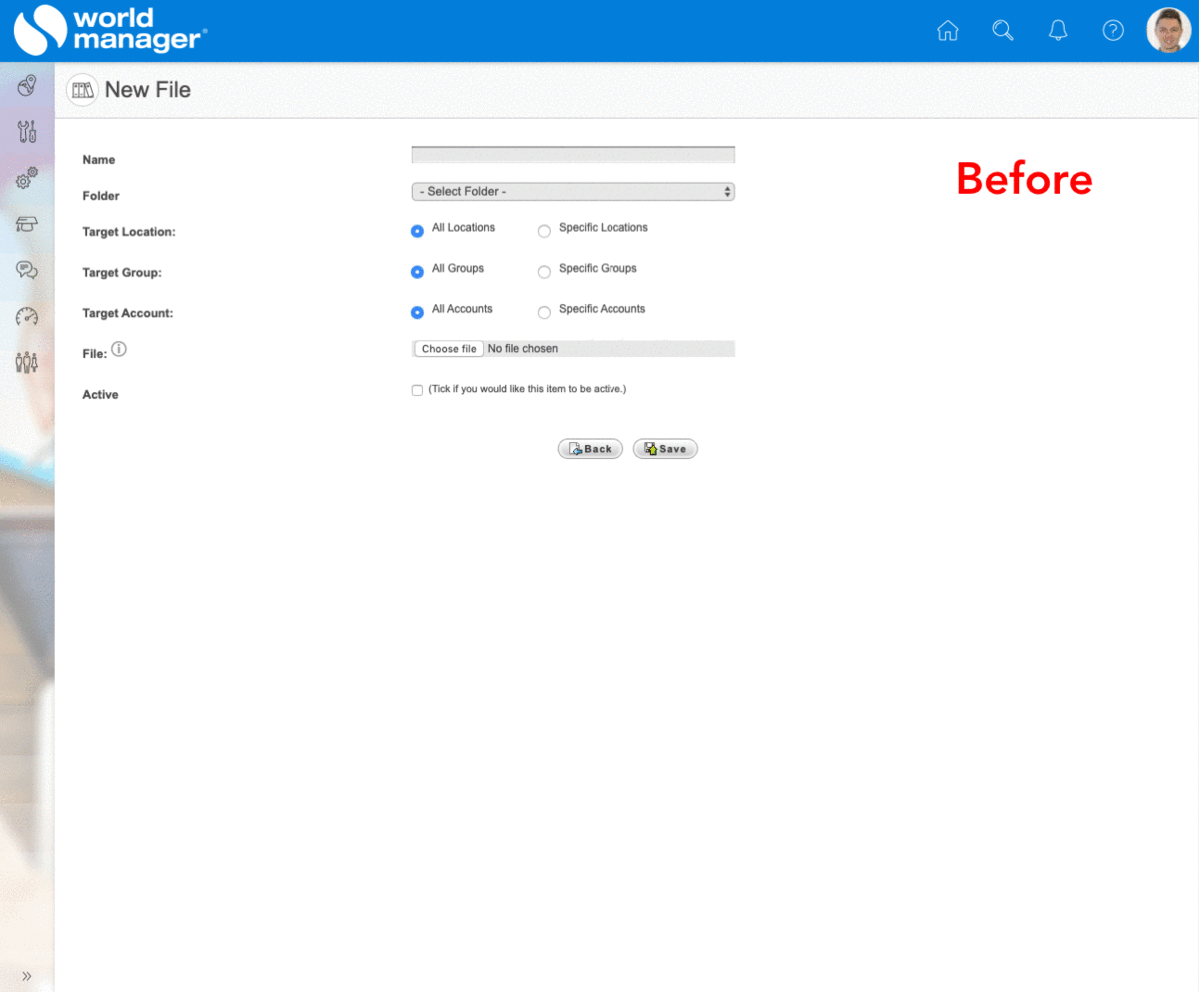Open the gears settings sidebar icon
This screenshot has height=992, width=1200.
tap(27, 179)
